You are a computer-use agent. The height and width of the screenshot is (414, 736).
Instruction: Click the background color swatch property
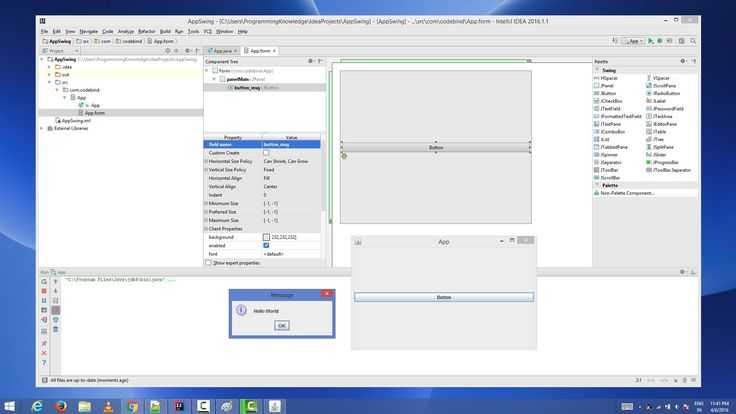click(266, 237)
